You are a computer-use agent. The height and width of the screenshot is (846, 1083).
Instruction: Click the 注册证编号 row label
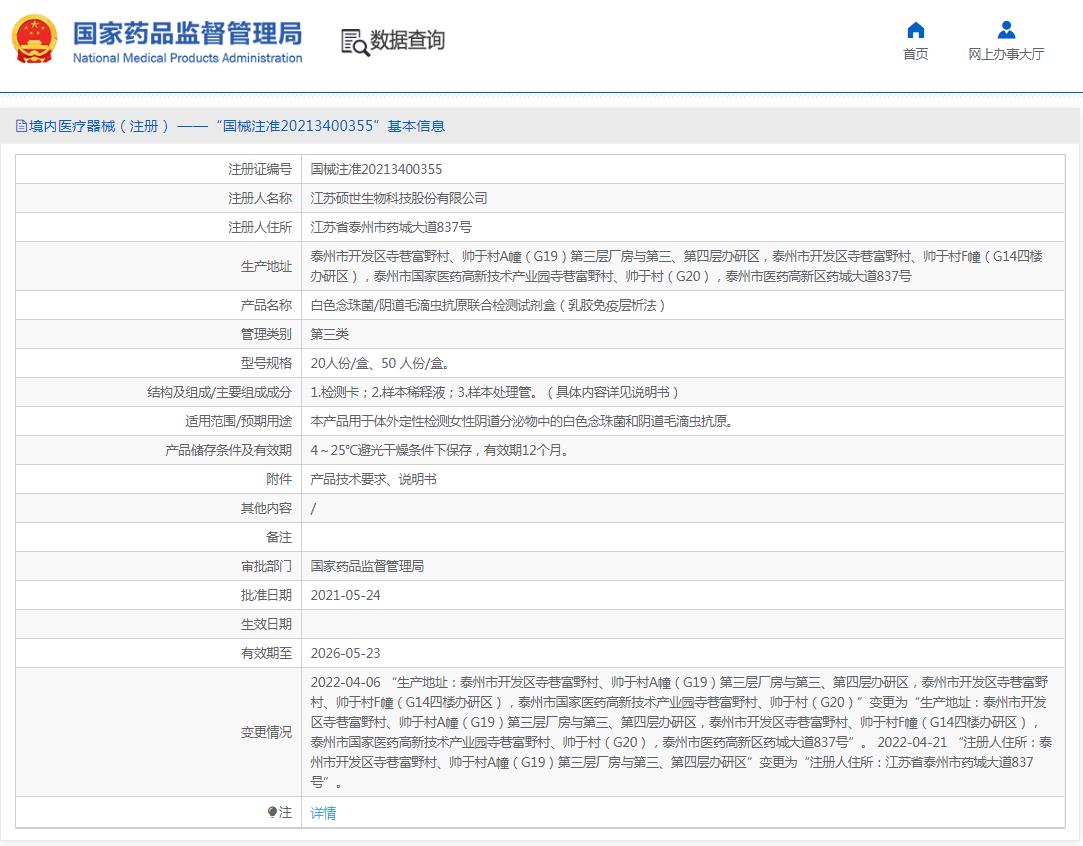pos(260,169)
